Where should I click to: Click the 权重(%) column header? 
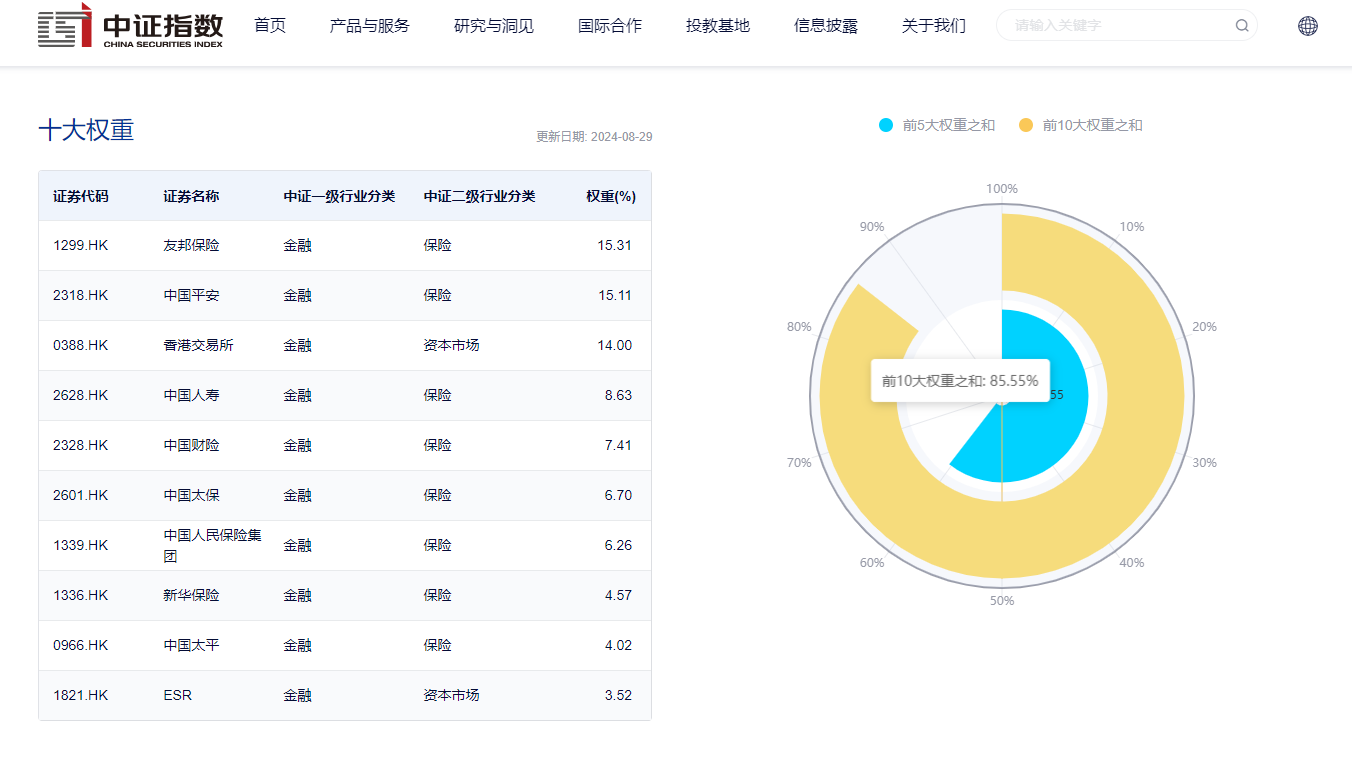click(611, 196)
